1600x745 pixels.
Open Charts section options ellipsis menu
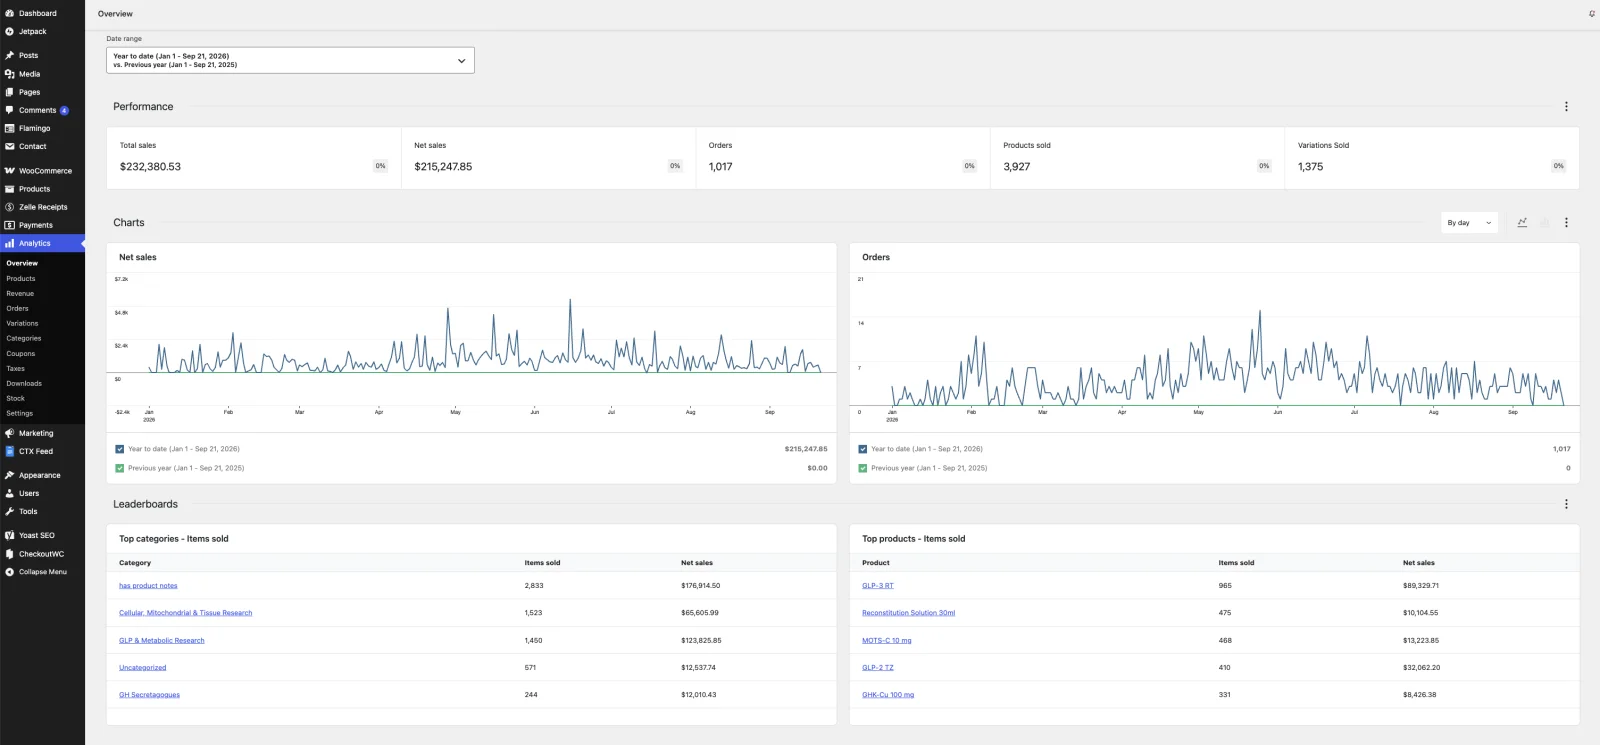[1566, 223]
